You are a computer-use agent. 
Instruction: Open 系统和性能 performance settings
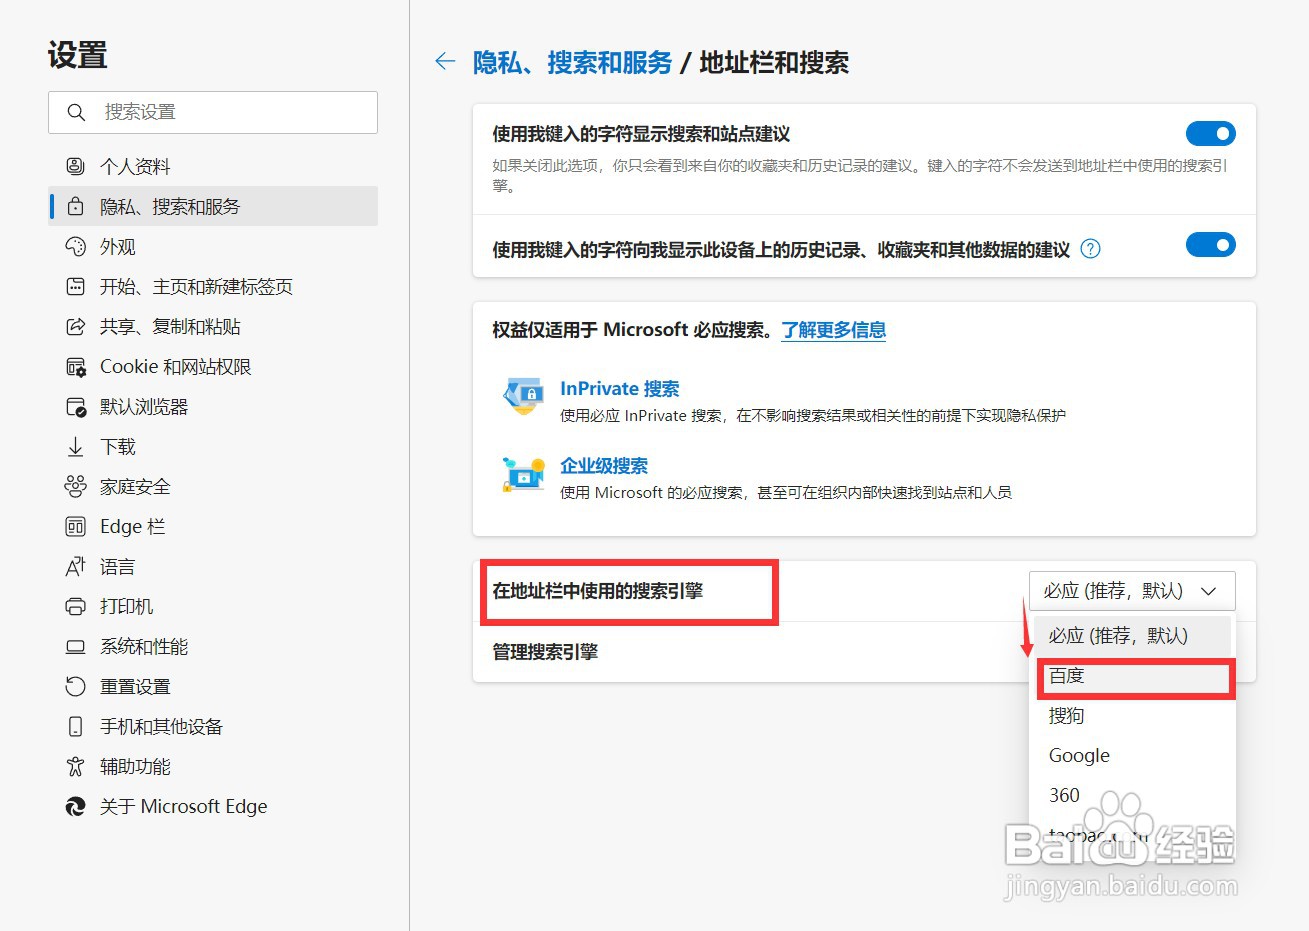(76, 646)
